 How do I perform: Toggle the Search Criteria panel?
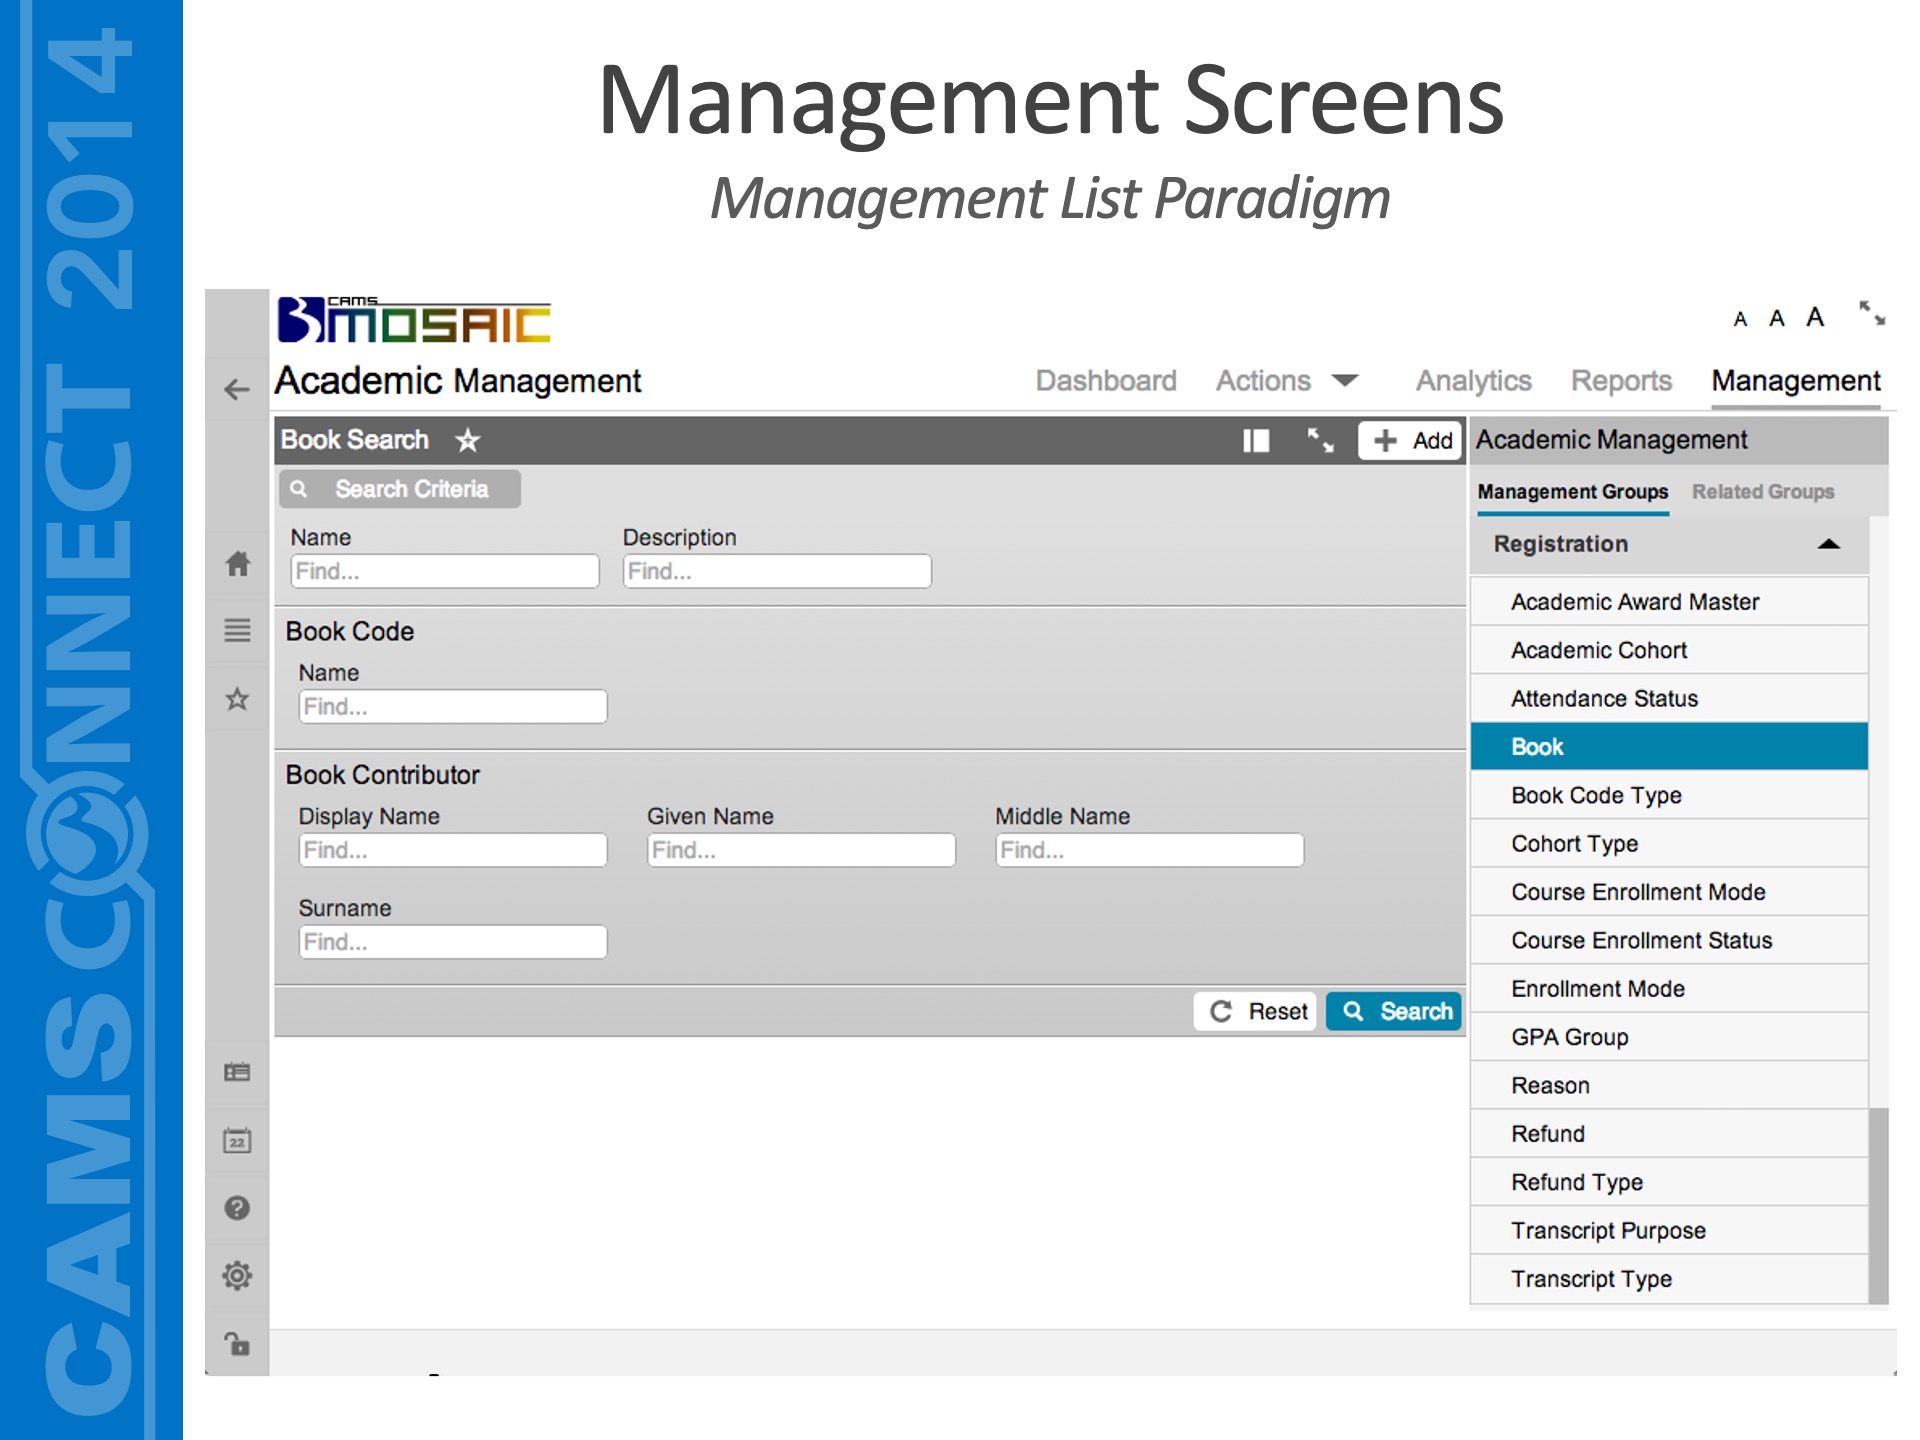(399, 489)
